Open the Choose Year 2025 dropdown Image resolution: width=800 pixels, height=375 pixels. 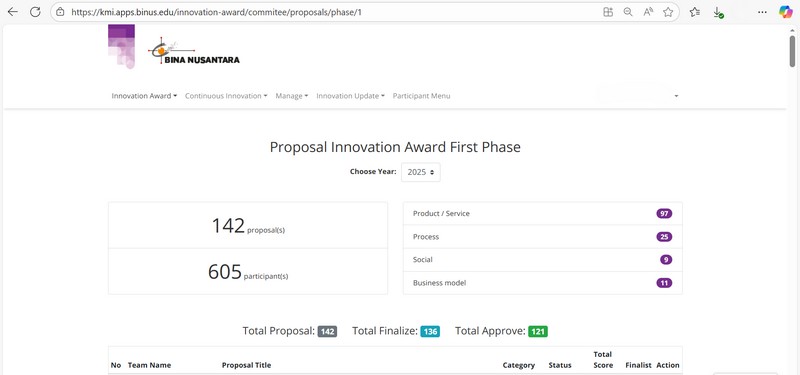click(421, 172)
